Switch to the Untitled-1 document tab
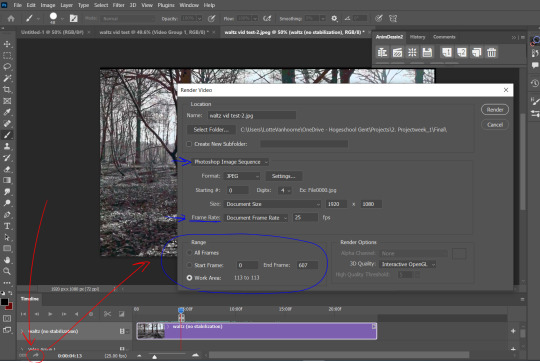The height and width of the screenshot is (363, 540). [52, 32]
